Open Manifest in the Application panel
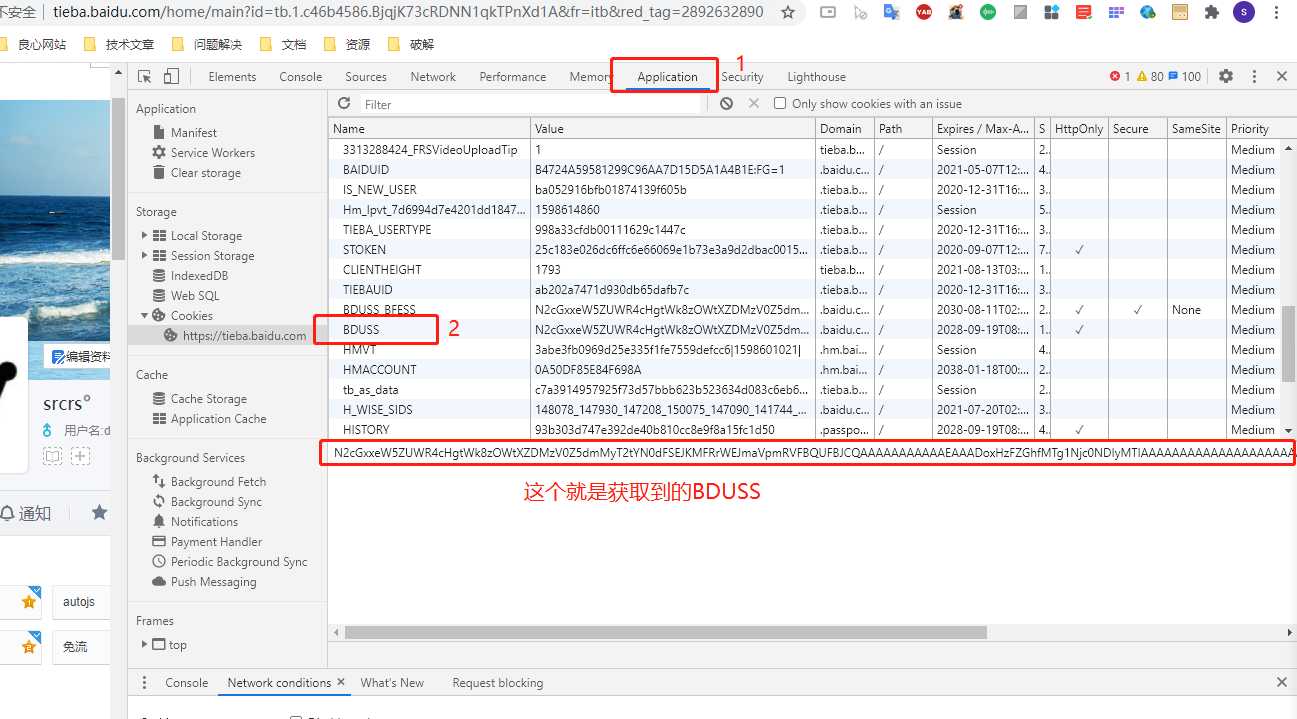This screenshot has height=719, width=1297. point(193,133)
